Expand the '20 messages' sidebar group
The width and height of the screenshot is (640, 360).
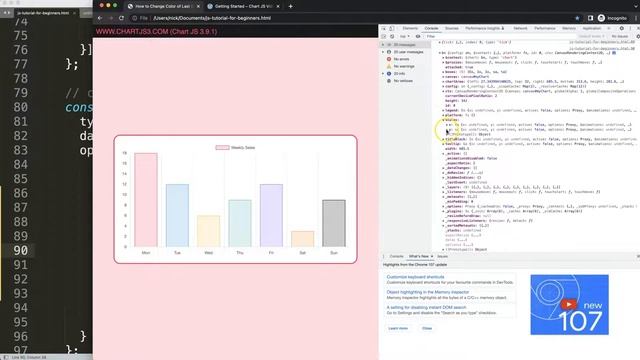click(383, 44)
